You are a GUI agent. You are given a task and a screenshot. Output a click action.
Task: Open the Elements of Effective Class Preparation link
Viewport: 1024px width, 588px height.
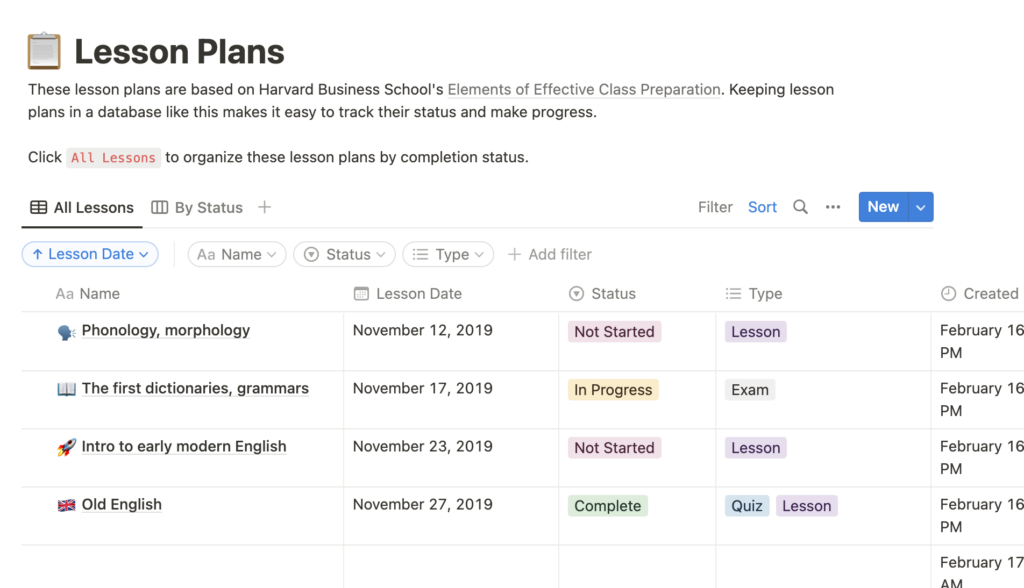click(x=584, y=89)
